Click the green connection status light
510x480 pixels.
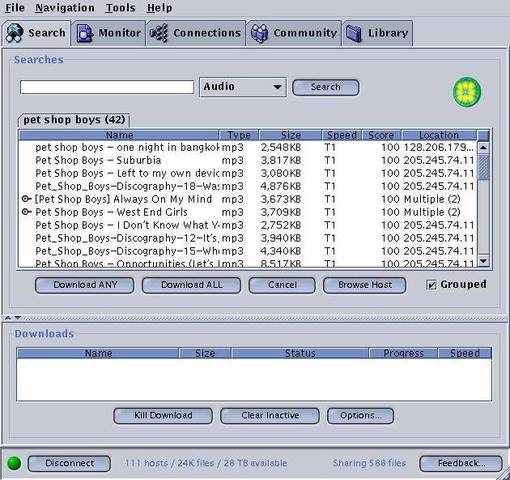click(14, 463)
